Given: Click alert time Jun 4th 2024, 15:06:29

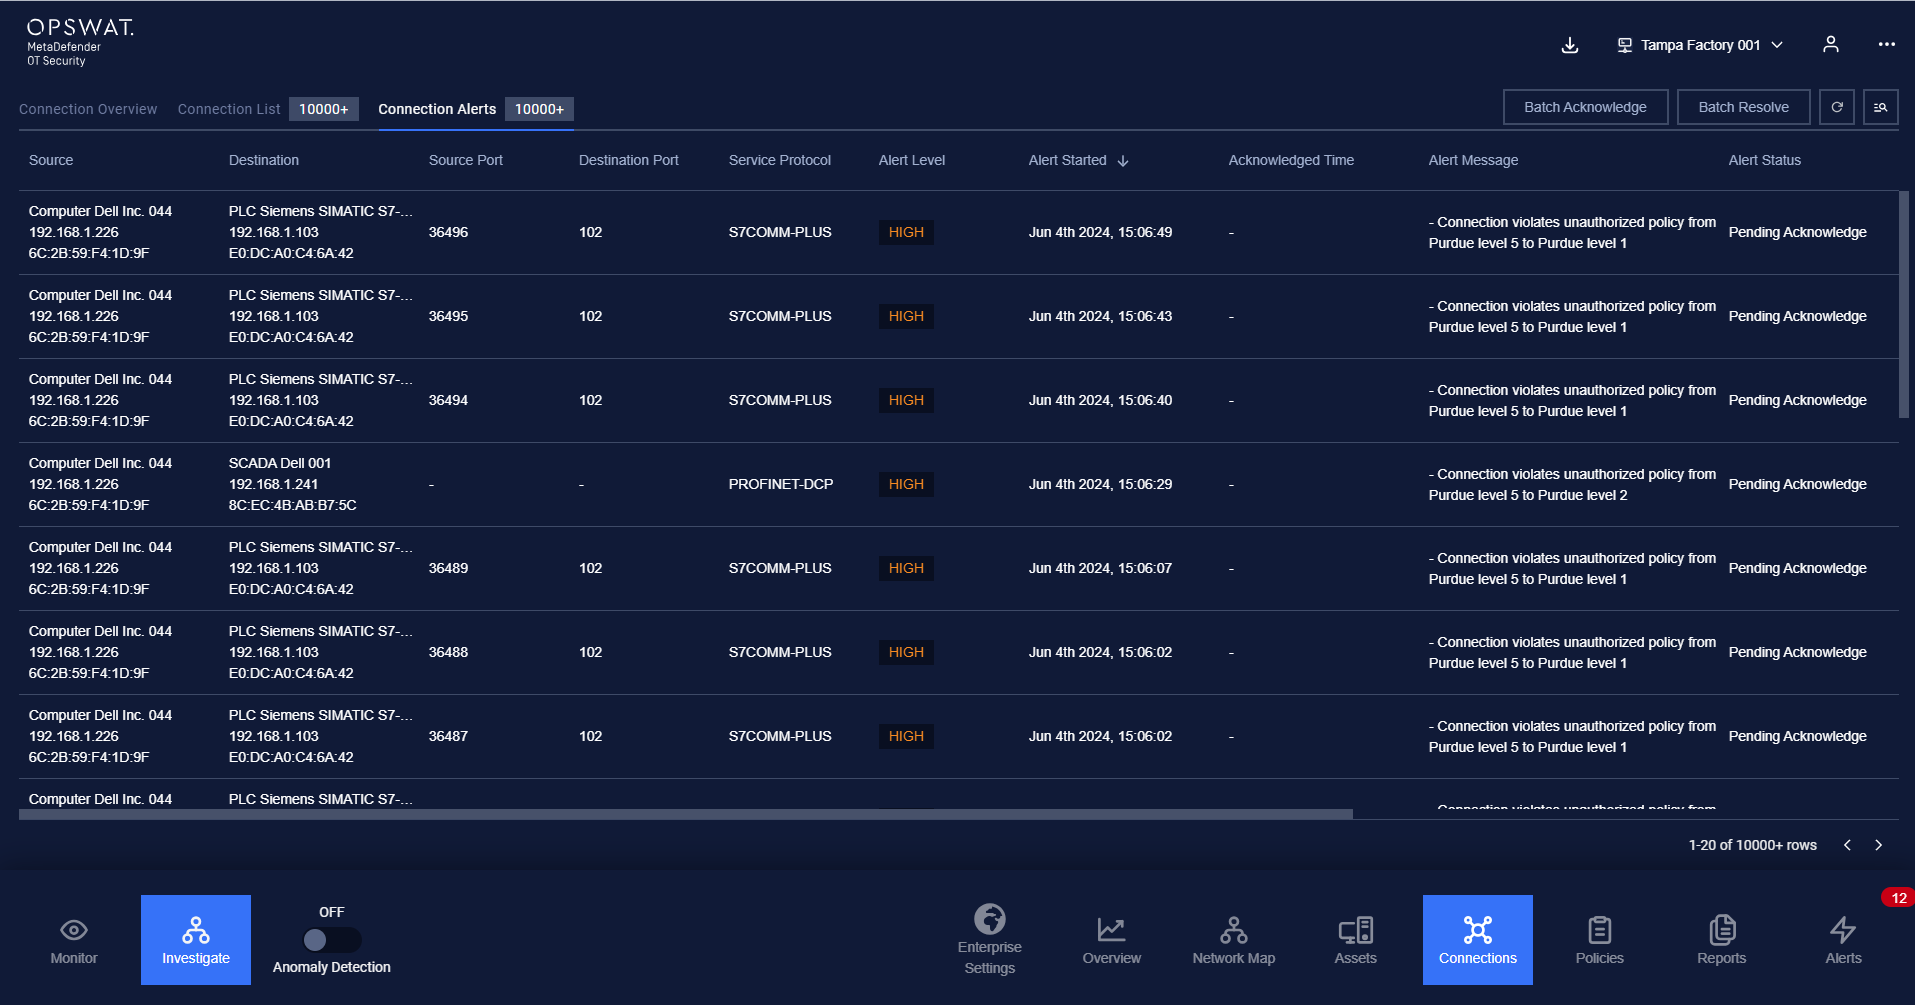Looking at the screenshot, I should [1100, 484].
